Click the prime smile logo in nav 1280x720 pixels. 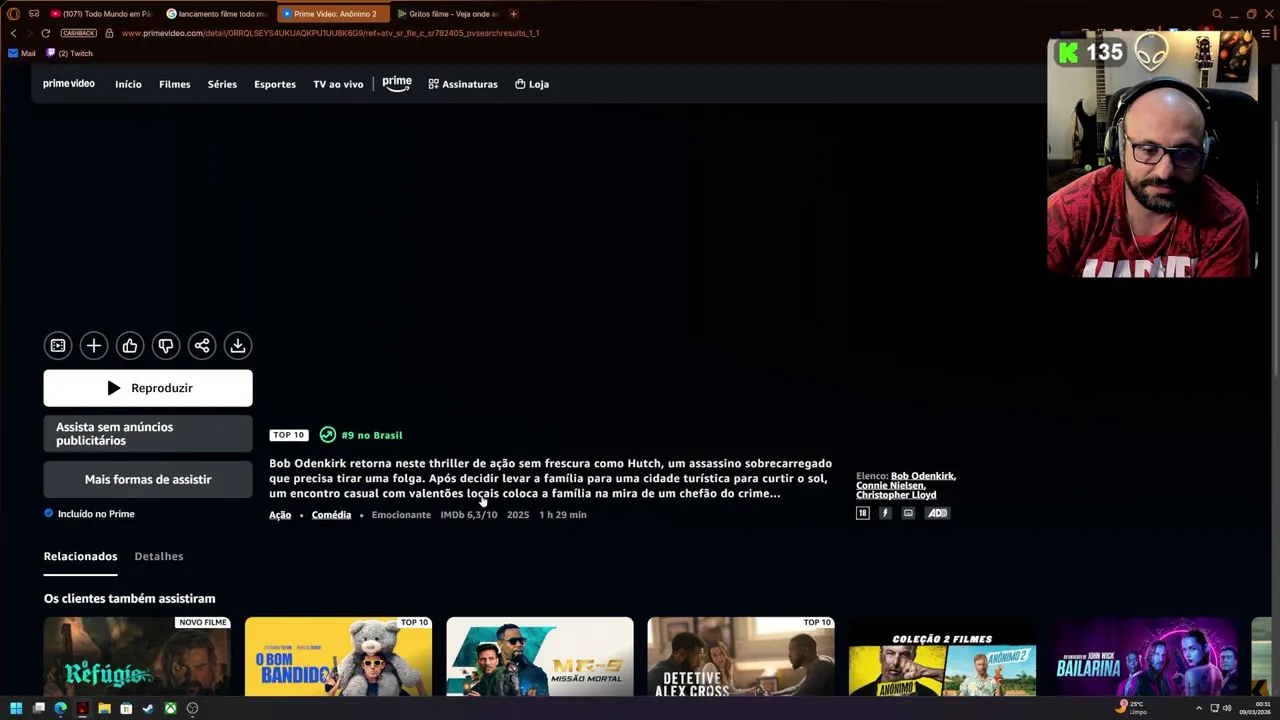(397, 84)
